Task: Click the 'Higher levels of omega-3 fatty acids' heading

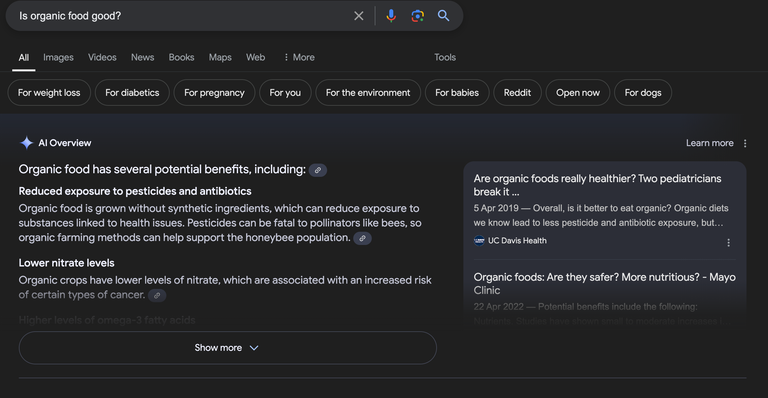Action: click(107, 320)
